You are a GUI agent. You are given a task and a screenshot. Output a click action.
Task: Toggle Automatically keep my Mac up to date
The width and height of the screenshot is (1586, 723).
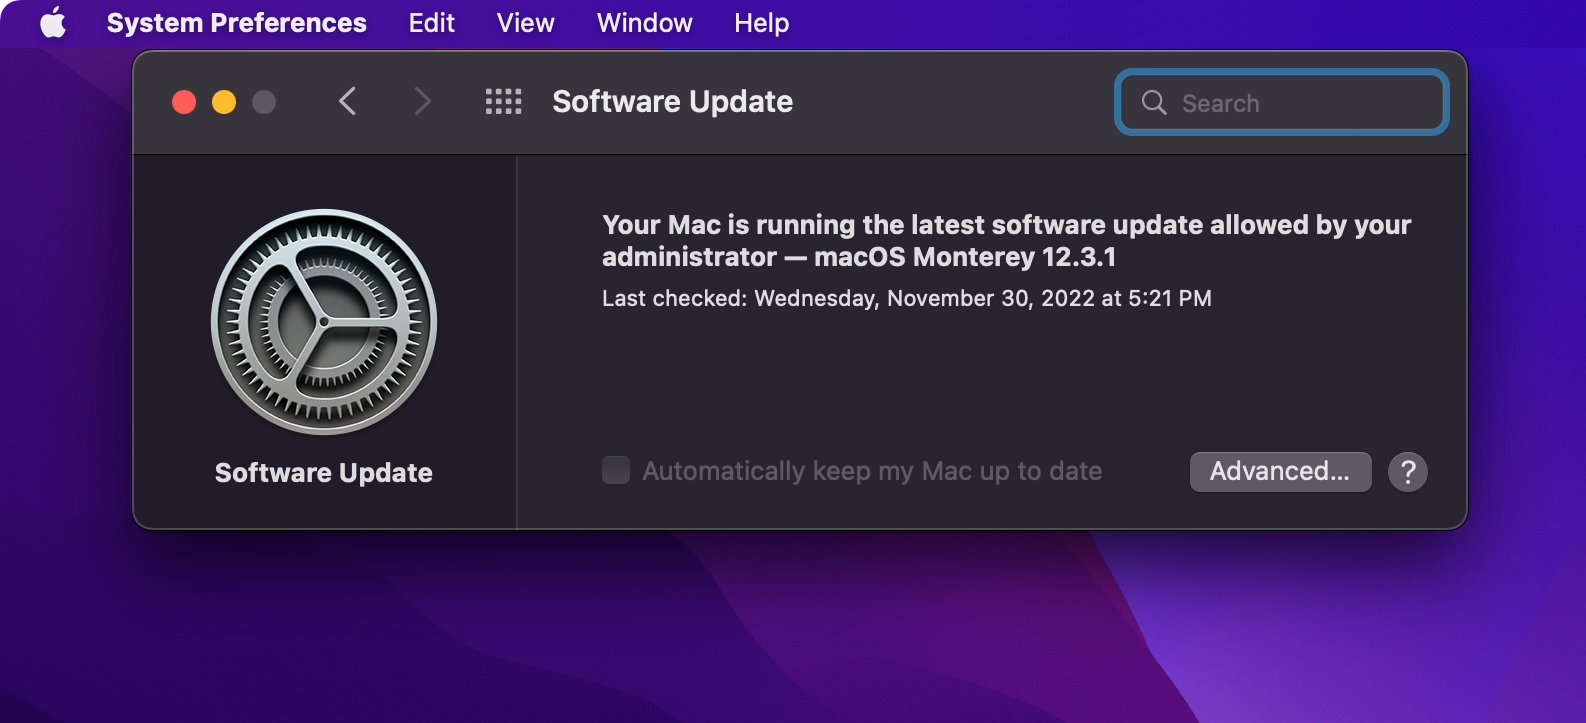pyautogui.click(x=616, y=470)
